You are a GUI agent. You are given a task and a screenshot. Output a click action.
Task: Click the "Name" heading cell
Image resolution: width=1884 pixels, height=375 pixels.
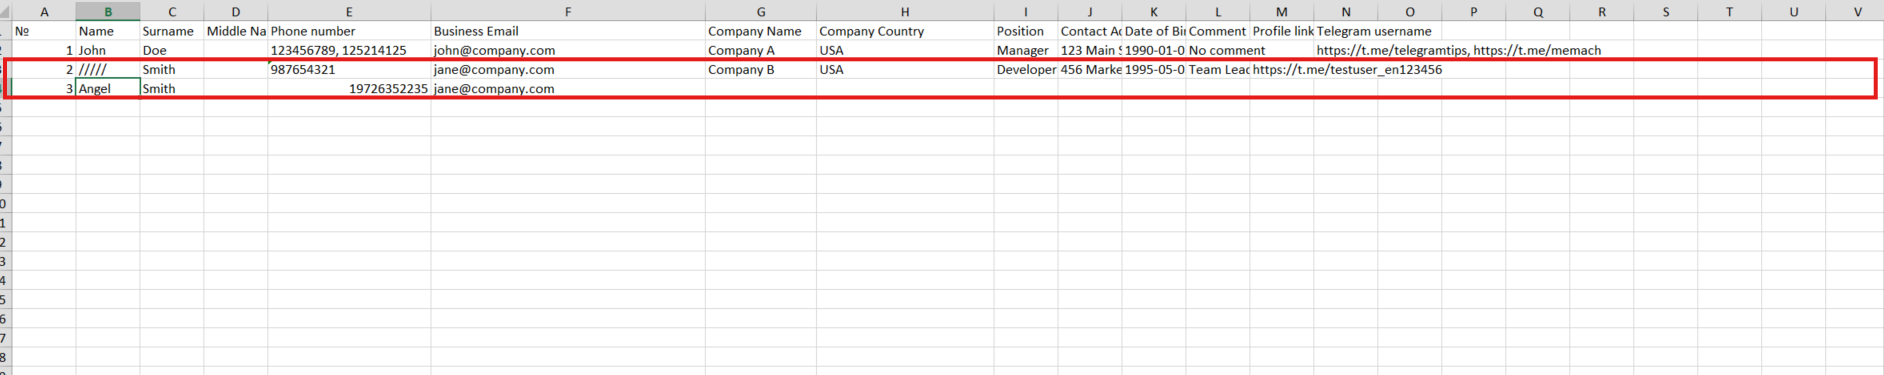click(x=108, y=31)
